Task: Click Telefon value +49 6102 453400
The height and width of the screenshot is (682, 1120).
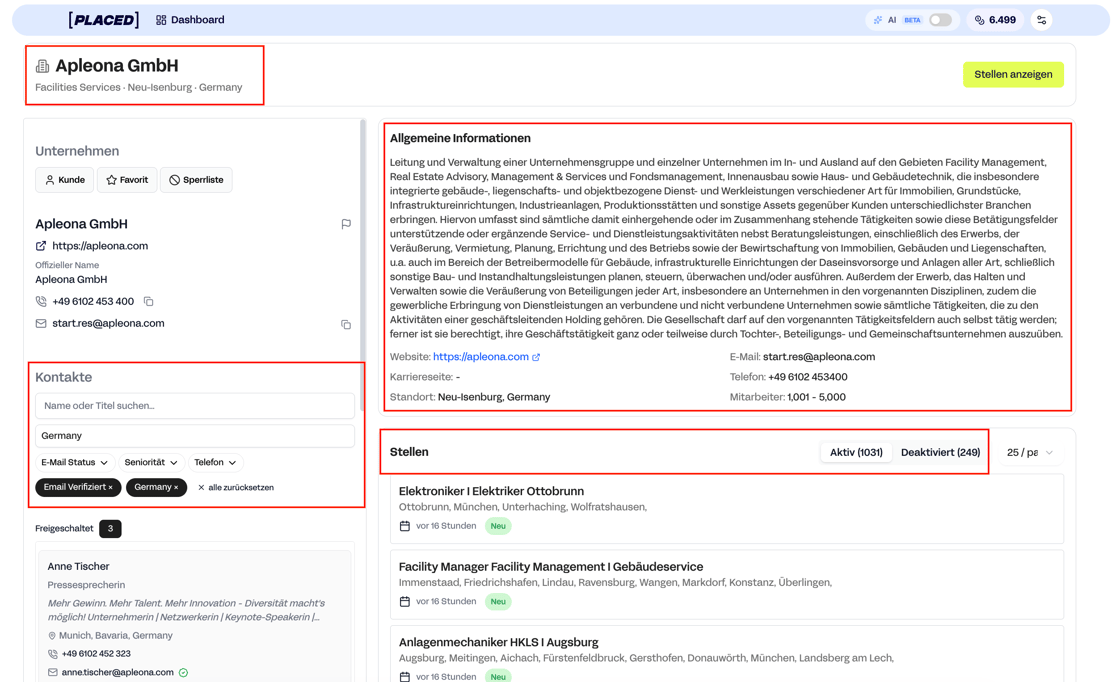Action: pos(808,377)
